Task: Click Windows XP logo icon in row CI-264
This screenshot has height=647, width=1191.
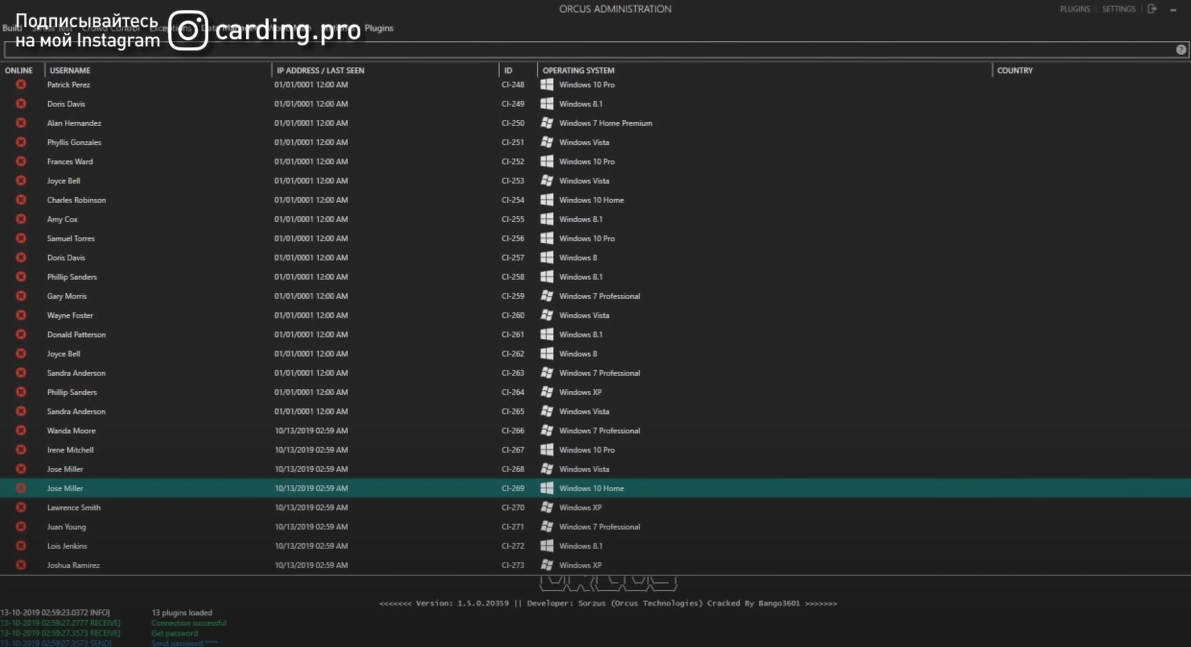Action: pos(547,392)
